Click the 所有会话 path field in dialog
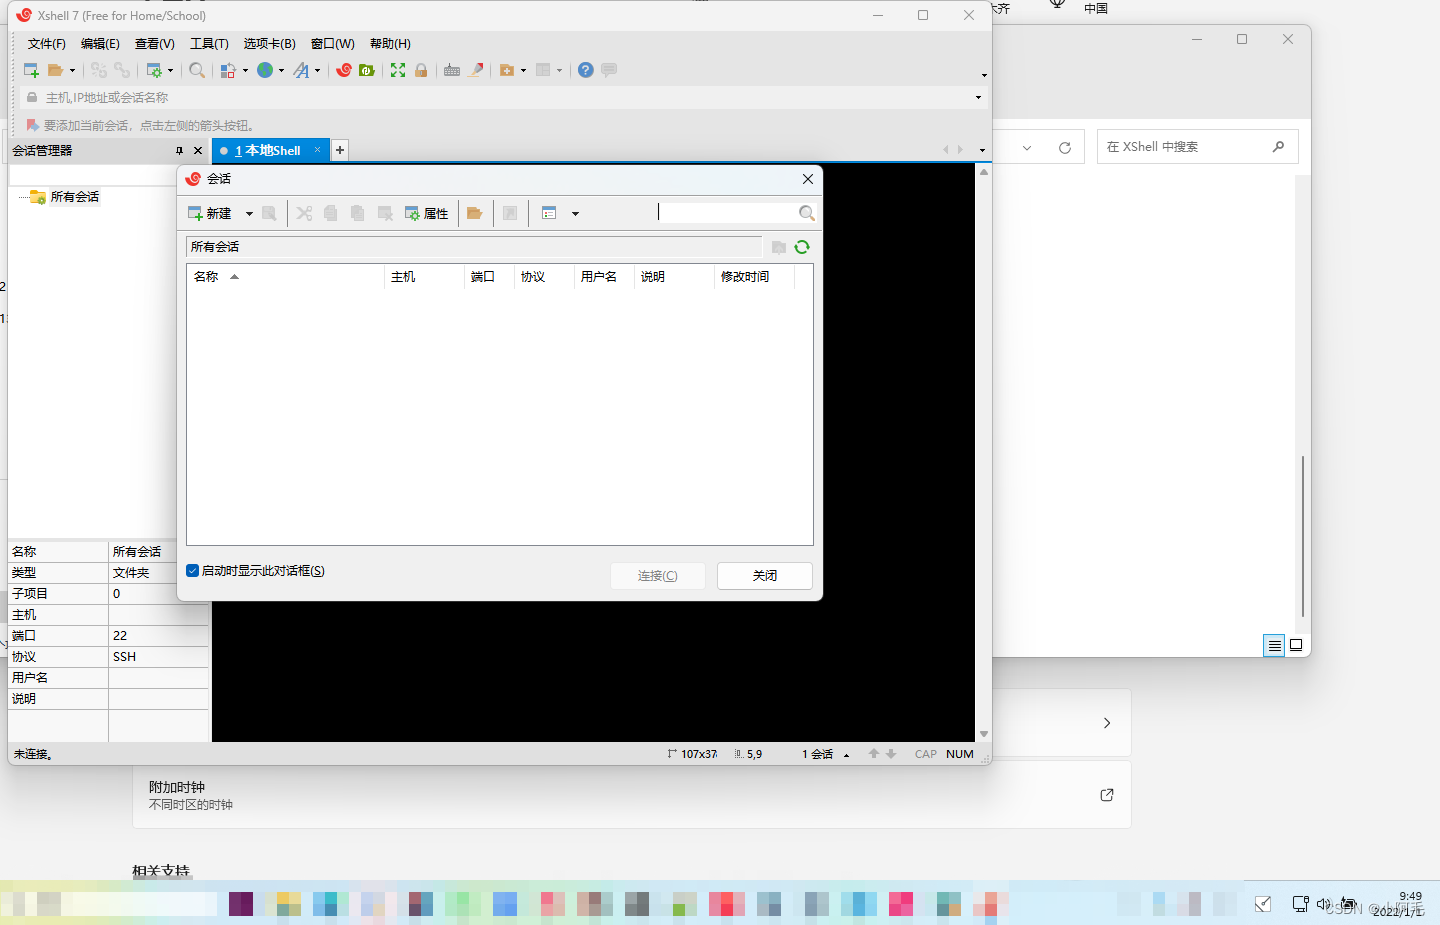1440x925 pixels. [474, 247]
